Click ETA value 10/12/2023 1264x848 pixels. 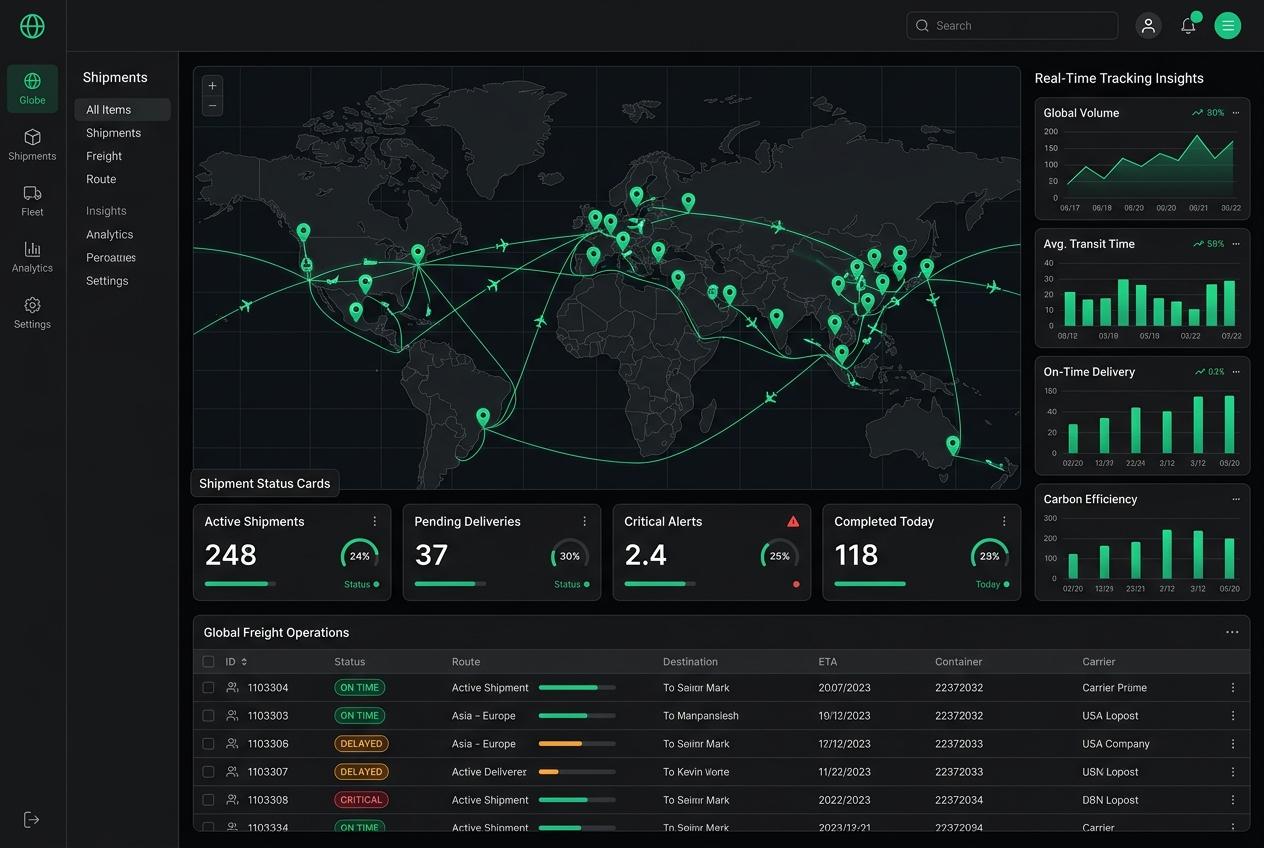pos(844,716)
